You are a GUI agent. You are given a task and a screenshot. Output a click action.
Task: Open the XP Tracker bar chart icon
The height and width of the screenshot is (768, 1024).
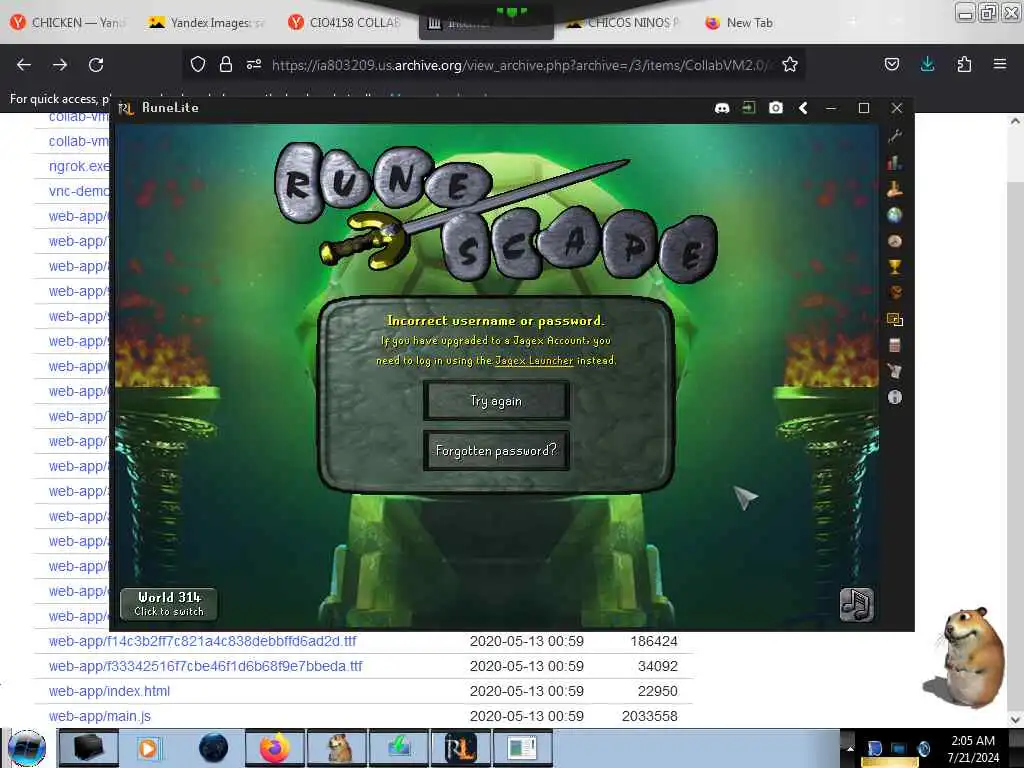click(x=895, y=163)
